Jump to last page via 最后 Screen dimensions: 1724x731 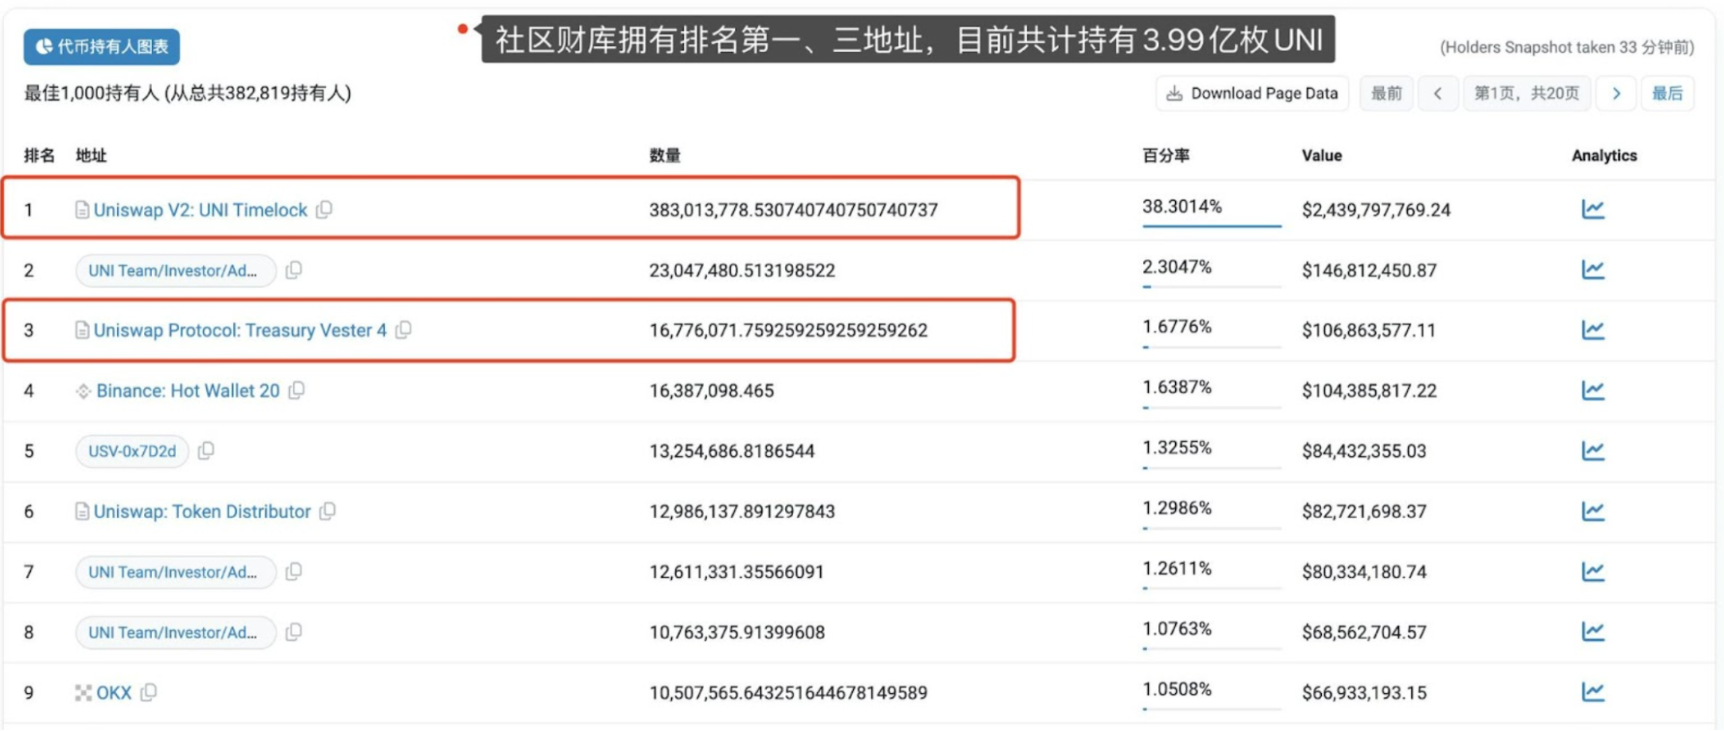(1667, 93)
